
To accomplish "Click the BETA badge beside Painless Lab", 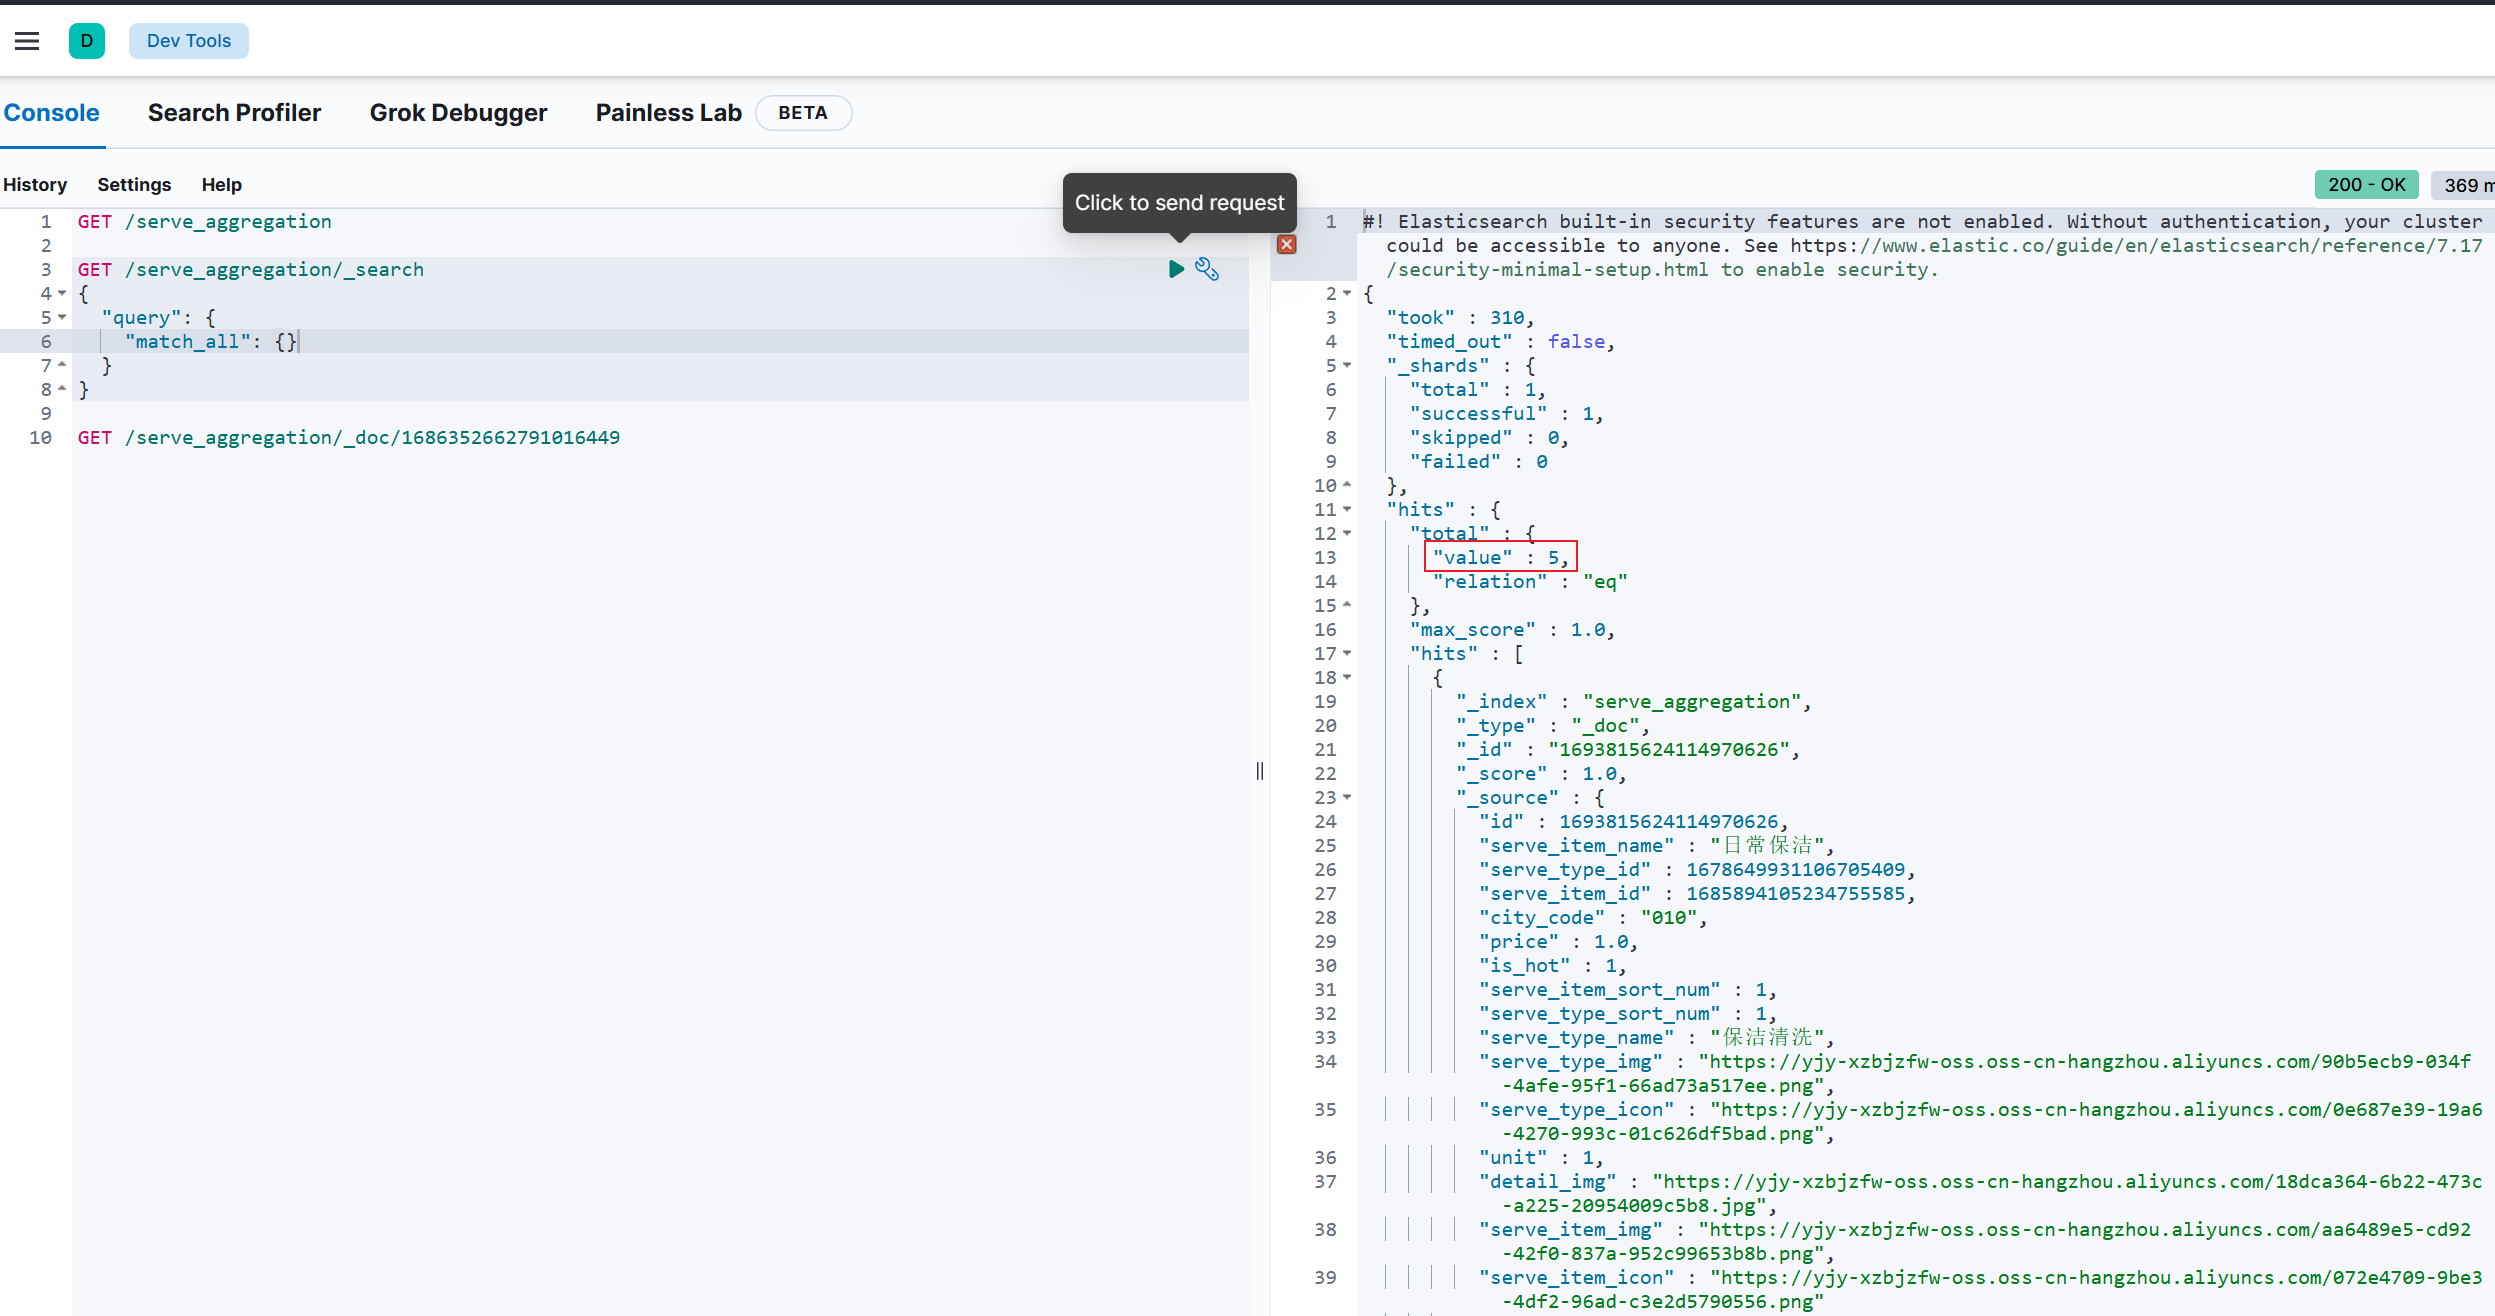I will 803,113.
